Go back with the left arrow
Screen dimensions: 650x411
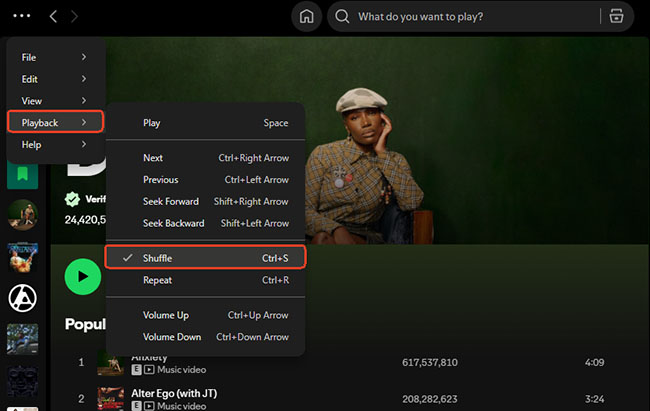click(x=53, y=17)
